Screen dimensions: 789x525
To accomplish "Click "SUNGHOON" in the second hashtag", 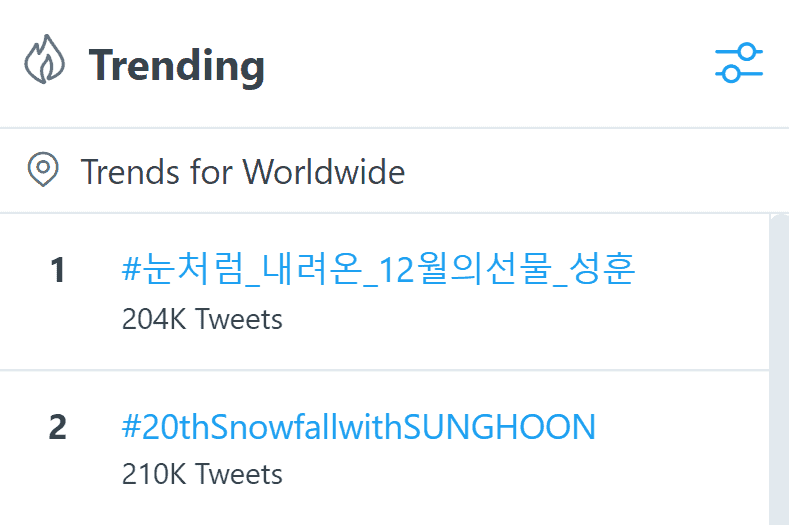I will point(498,427).
